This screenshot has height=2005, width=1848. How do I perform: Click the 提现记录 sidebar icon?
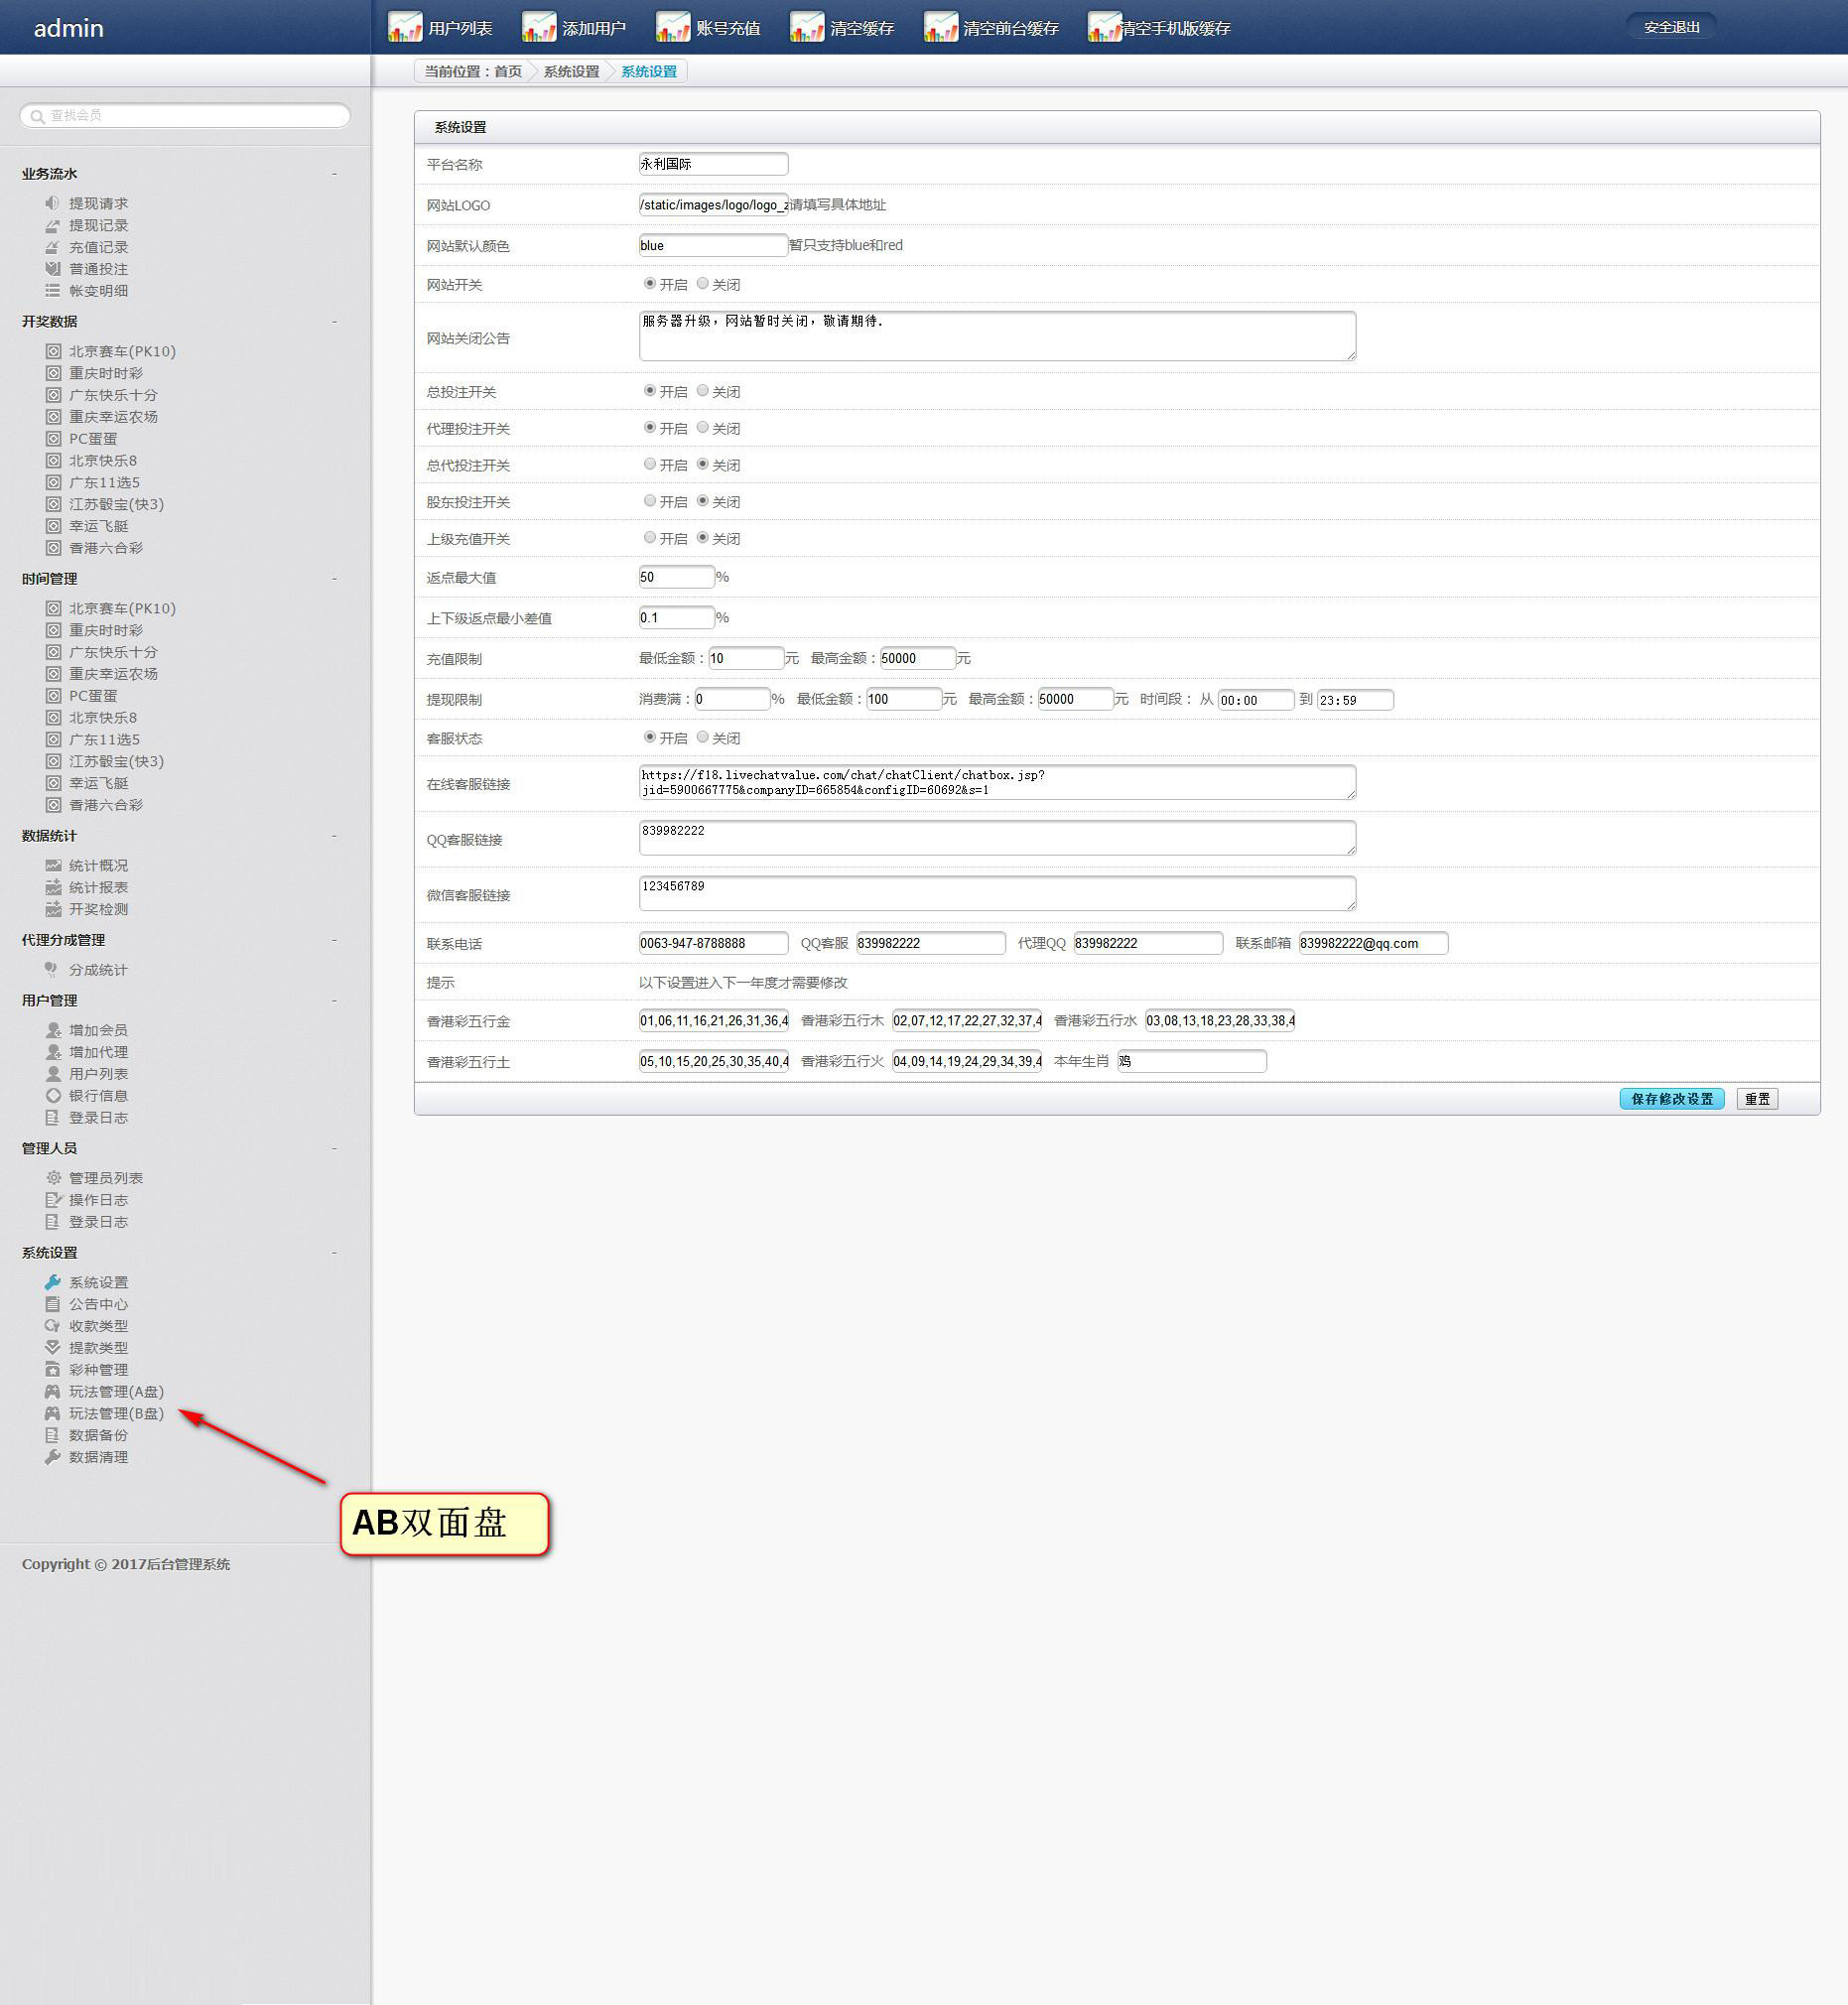[x=52, y=225]
